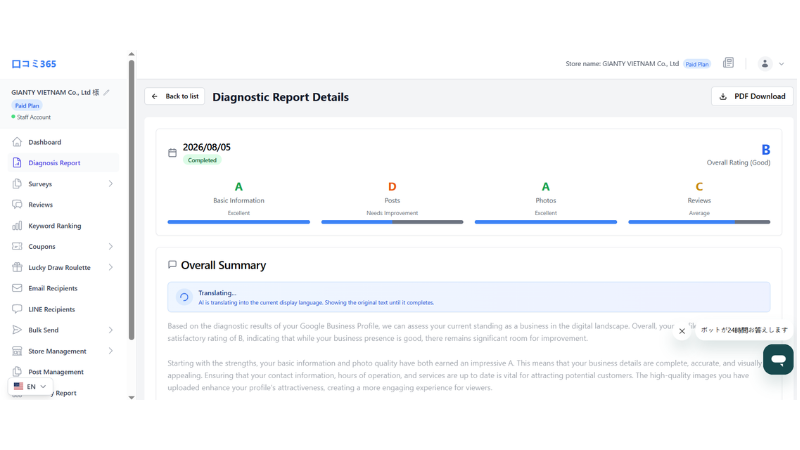The height and width of the screenshot is (450, 800).
Task: Expand the Coupons submenu chevron
Action: click(x=111, y=246)
